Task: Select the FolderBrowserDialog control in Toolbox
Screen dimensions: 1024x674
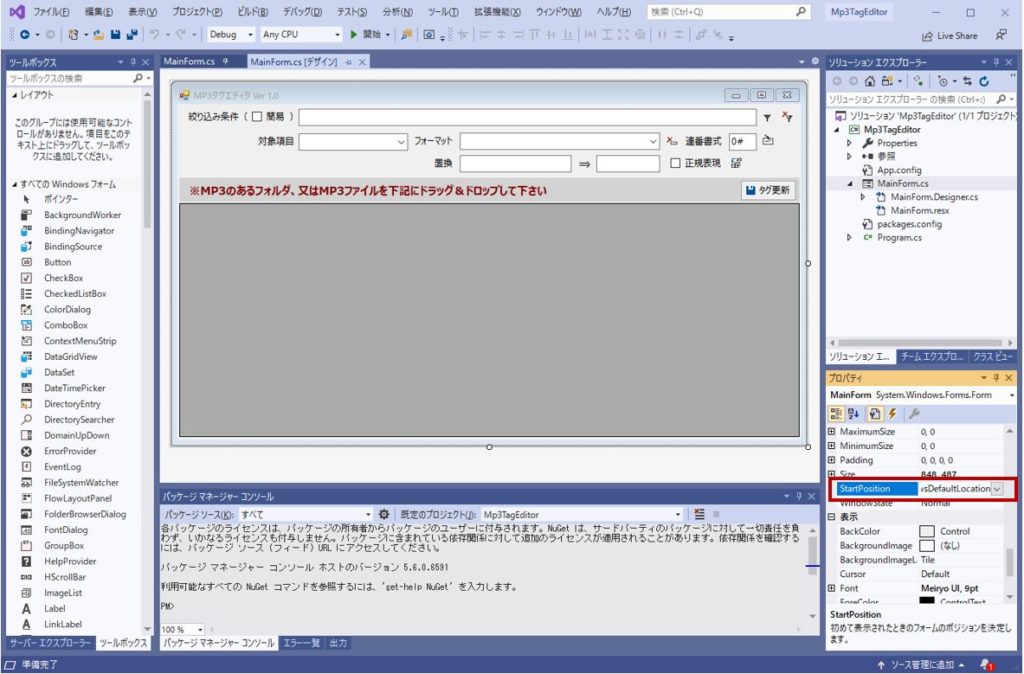Action: [85, 514]
